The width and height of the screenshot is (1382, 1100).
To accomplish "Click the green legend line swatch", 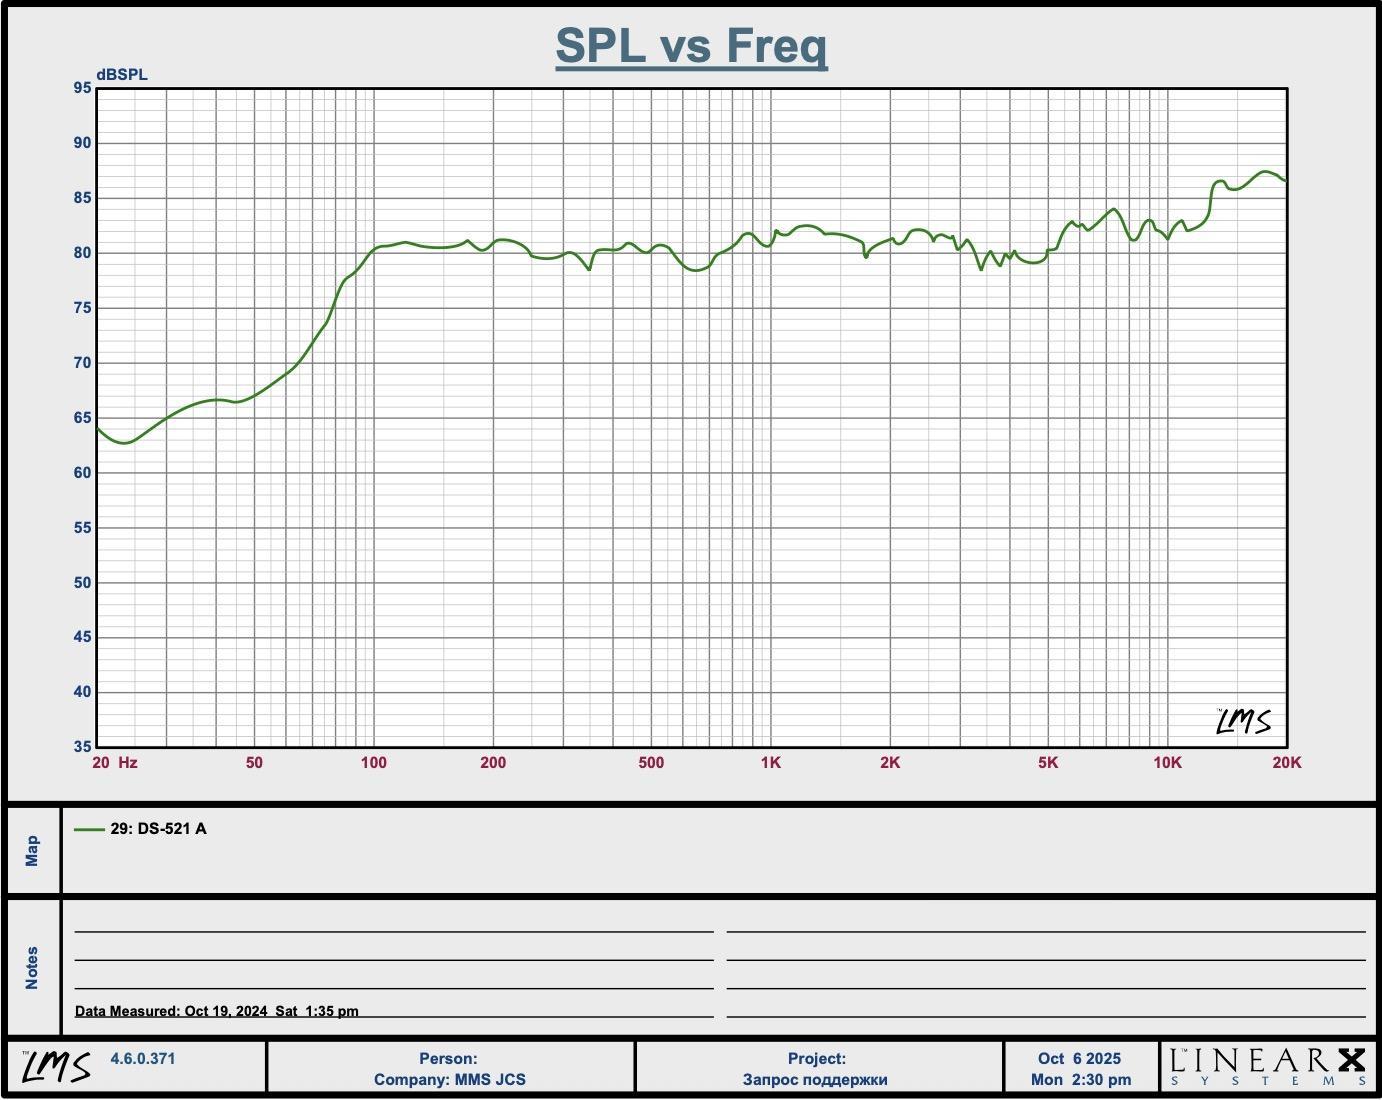I will tap(89, 829).
